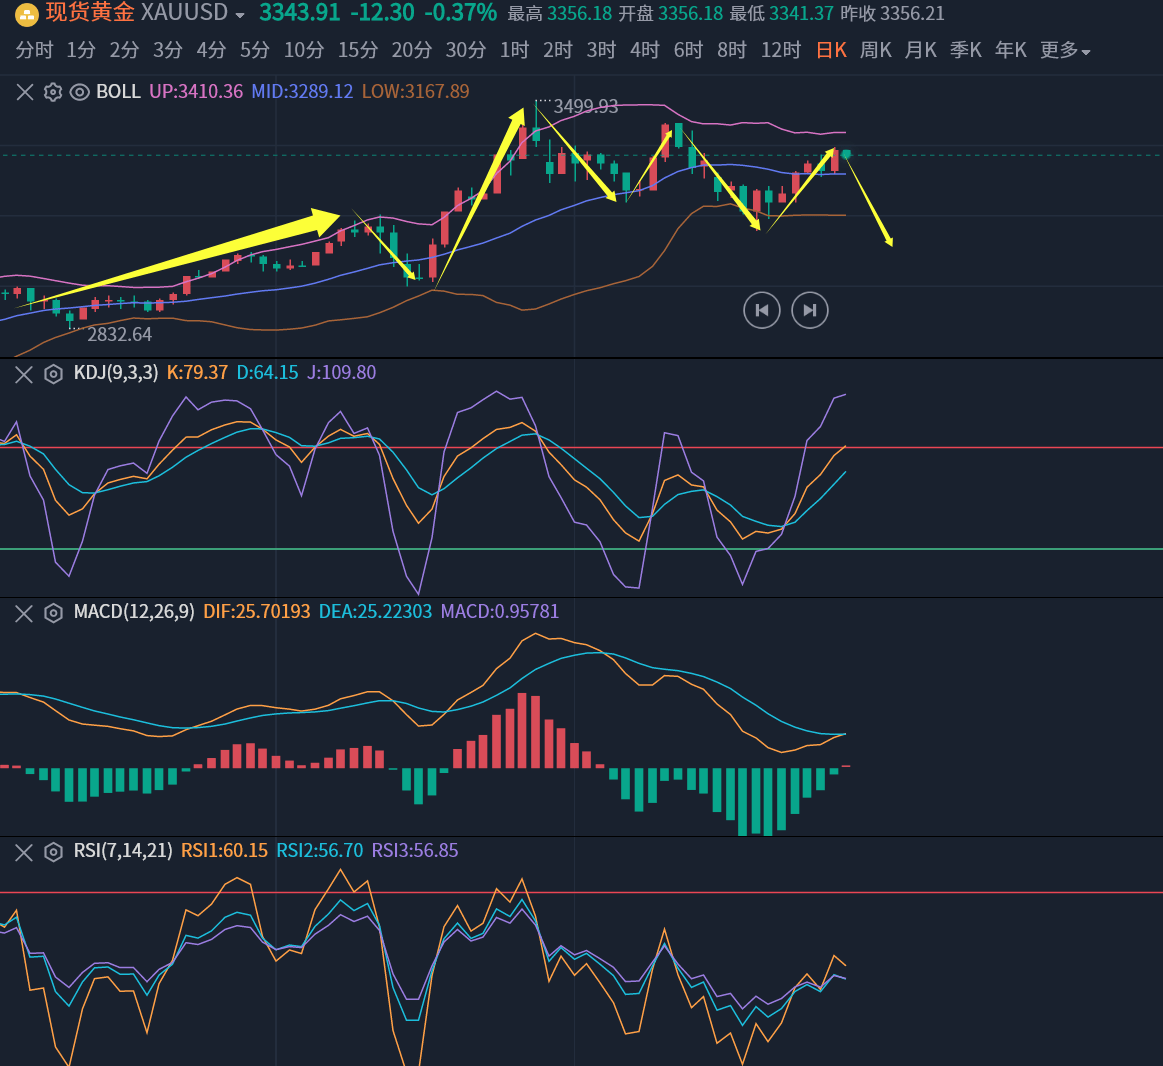Click the DIF:25.70193 value

[257, 612]
